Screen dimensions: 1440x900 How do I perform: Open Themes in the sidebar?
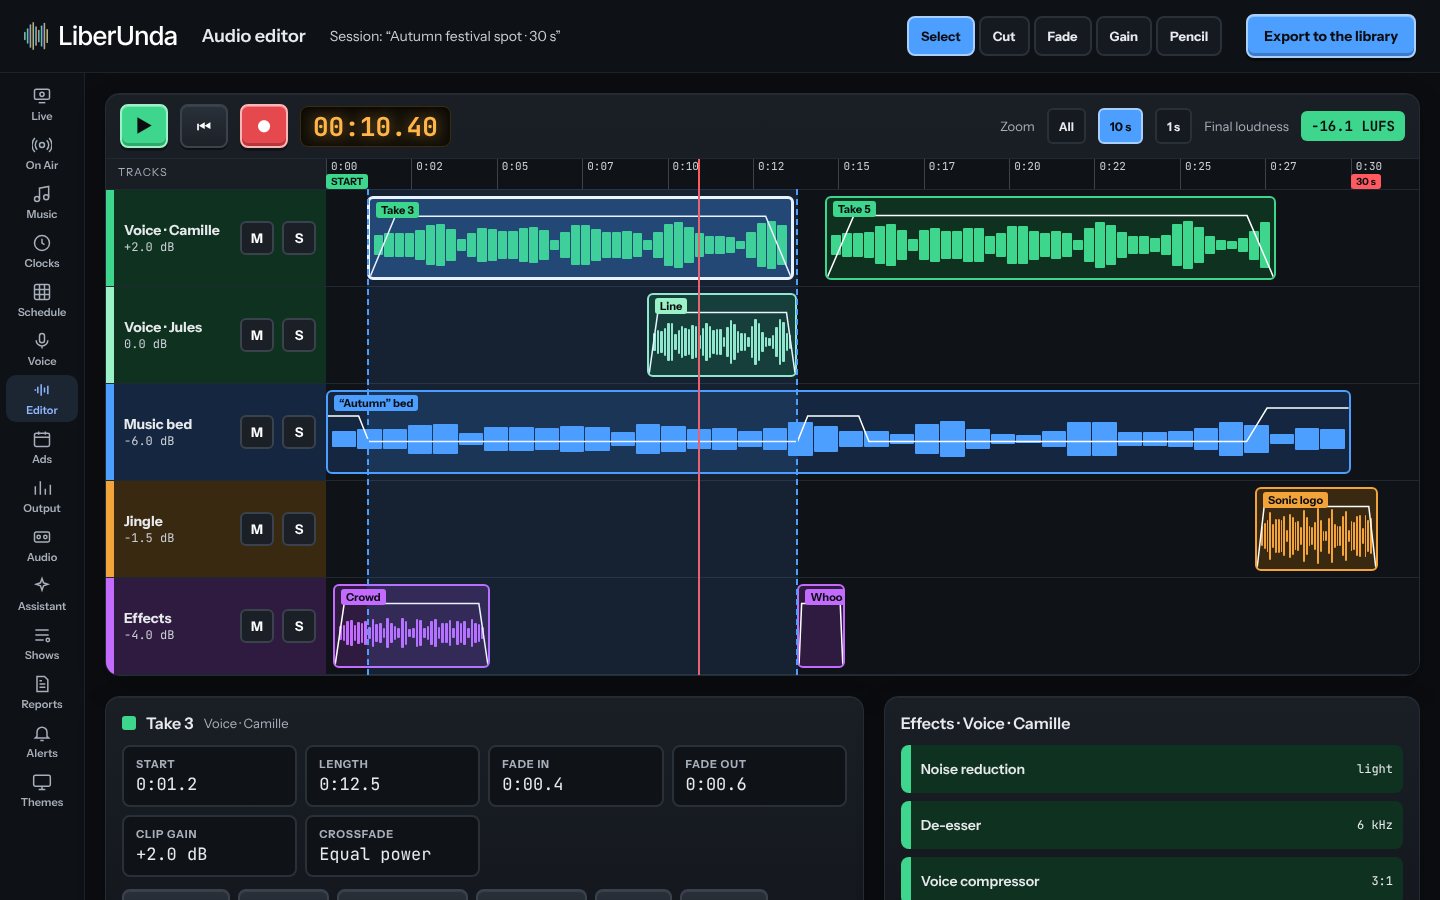point(42,790)
